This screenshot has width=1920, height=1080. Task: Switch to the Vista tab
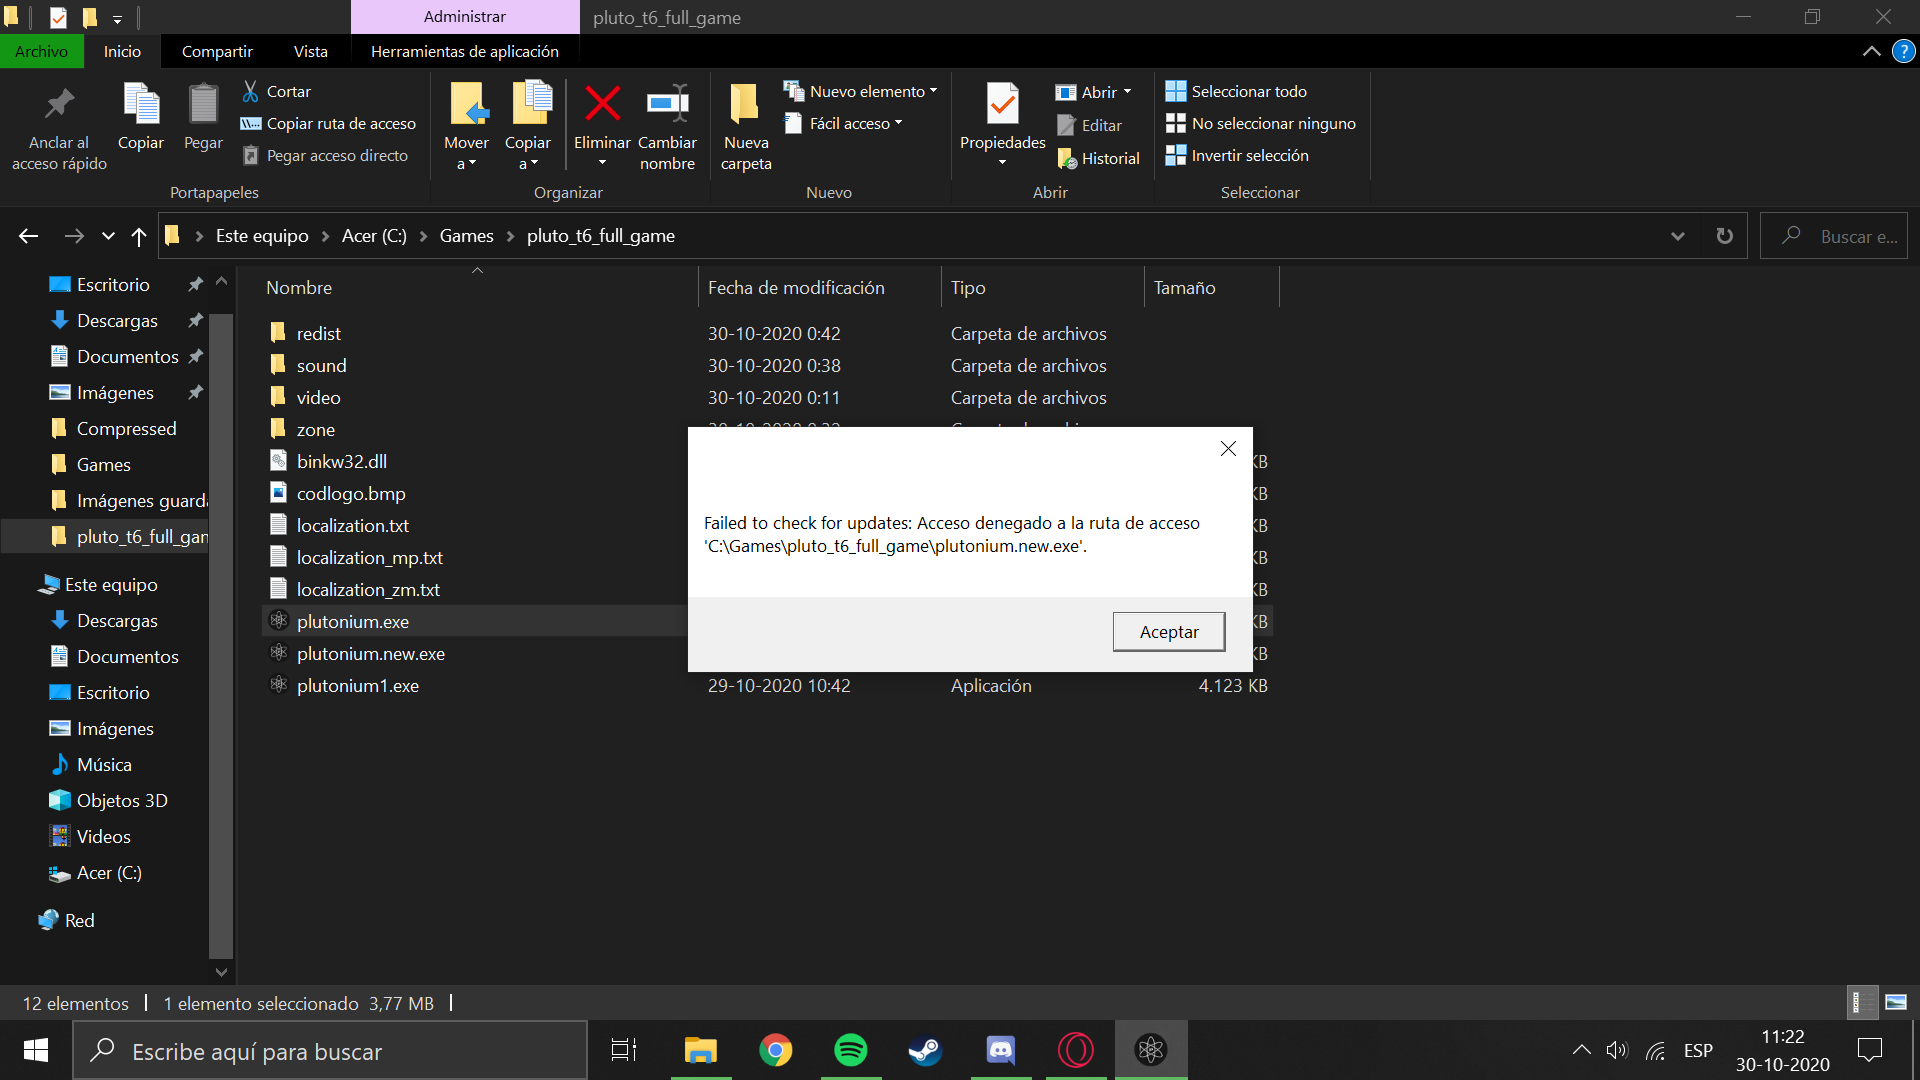[310, 51]
